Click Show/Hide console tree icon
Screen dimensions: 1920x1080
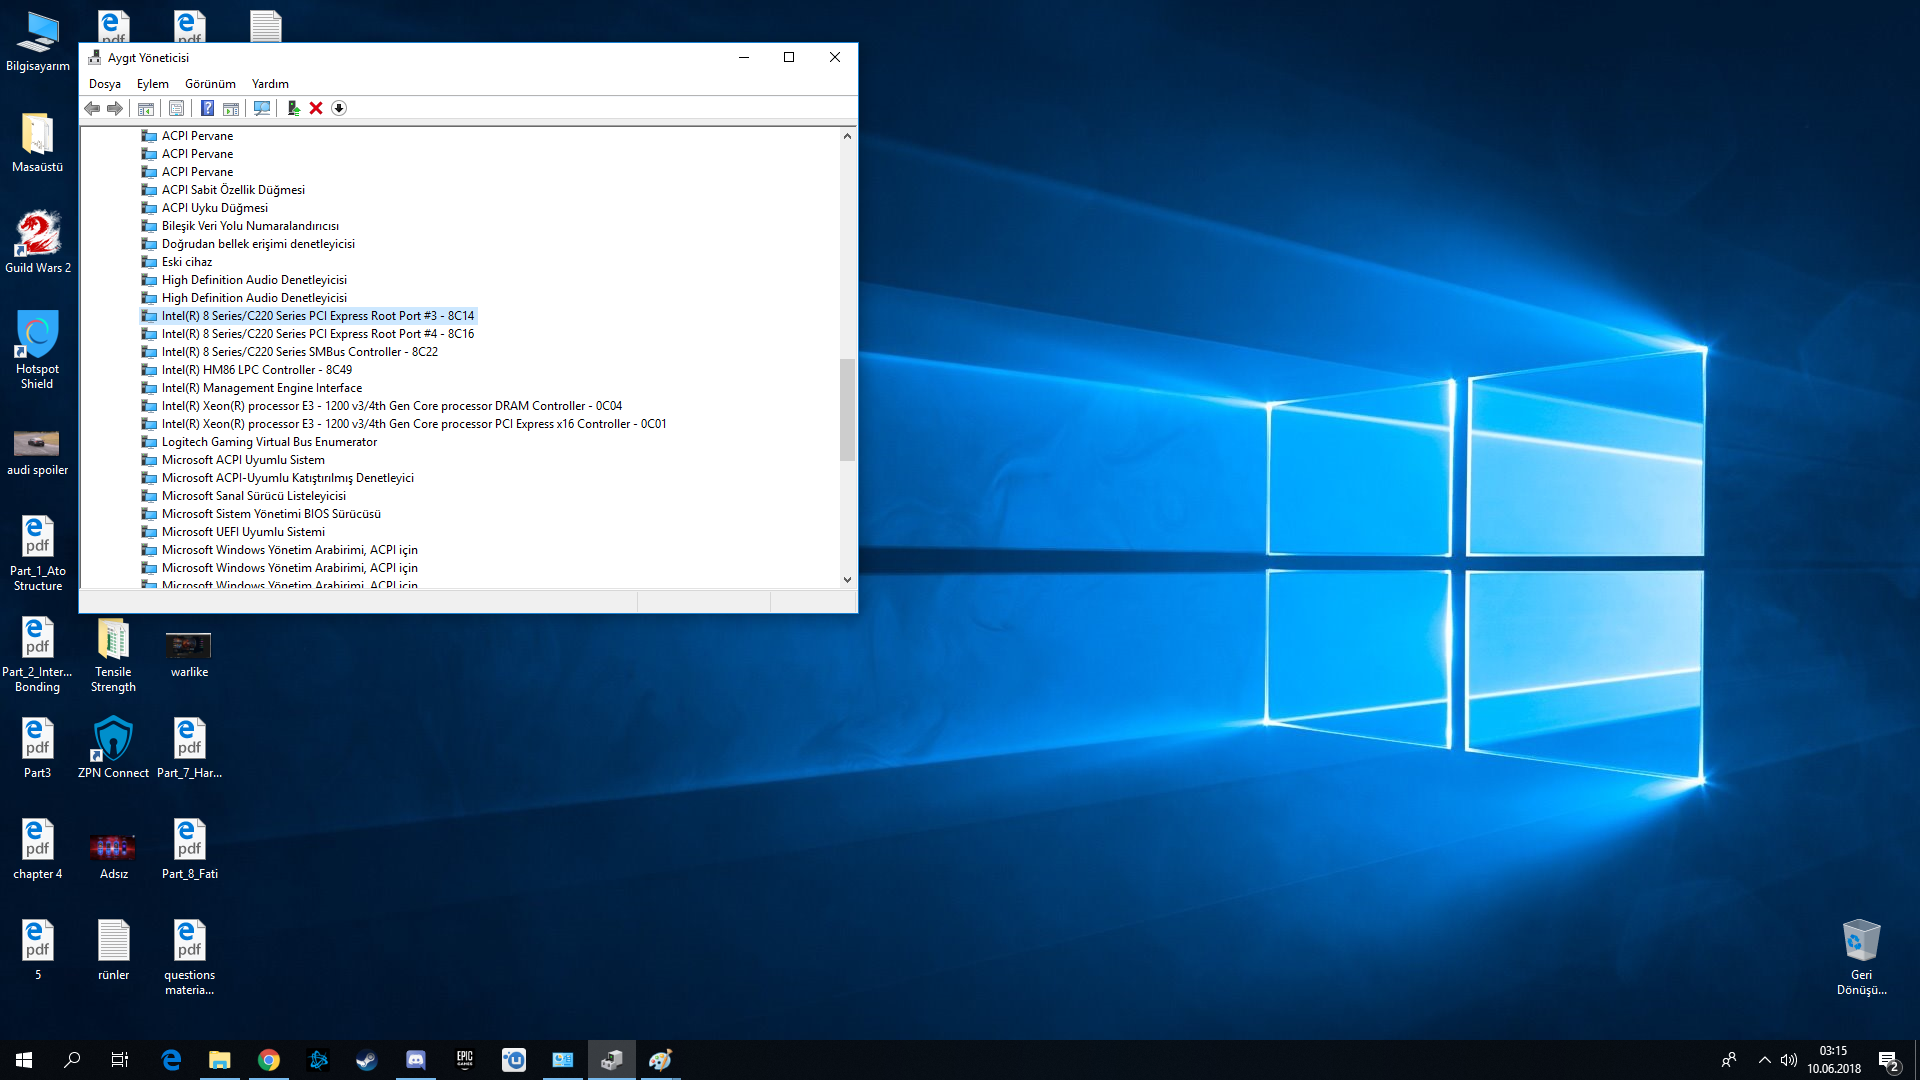click(146, 108)
